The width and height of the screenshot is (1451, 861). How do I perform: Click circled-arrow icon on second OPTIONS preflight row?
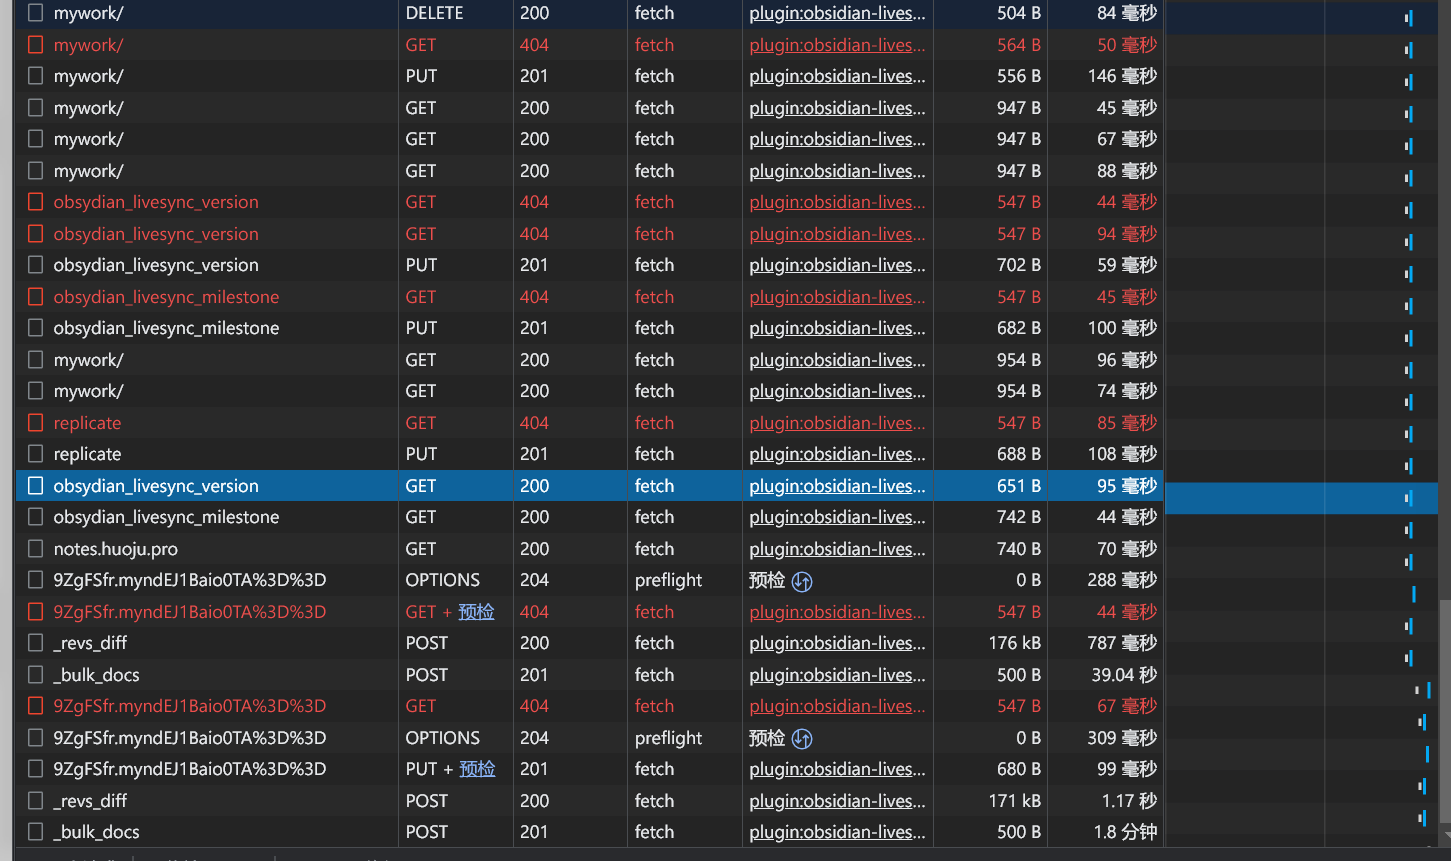point(802,738)
